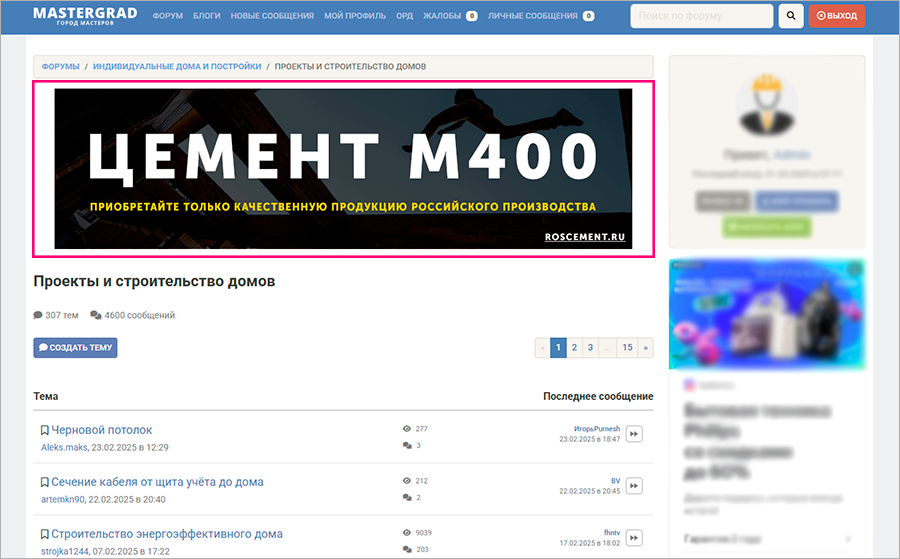The height and width of the screenshot is (559, 900).
Task: Click the 307 тем counter
Action: pos(56,315)
